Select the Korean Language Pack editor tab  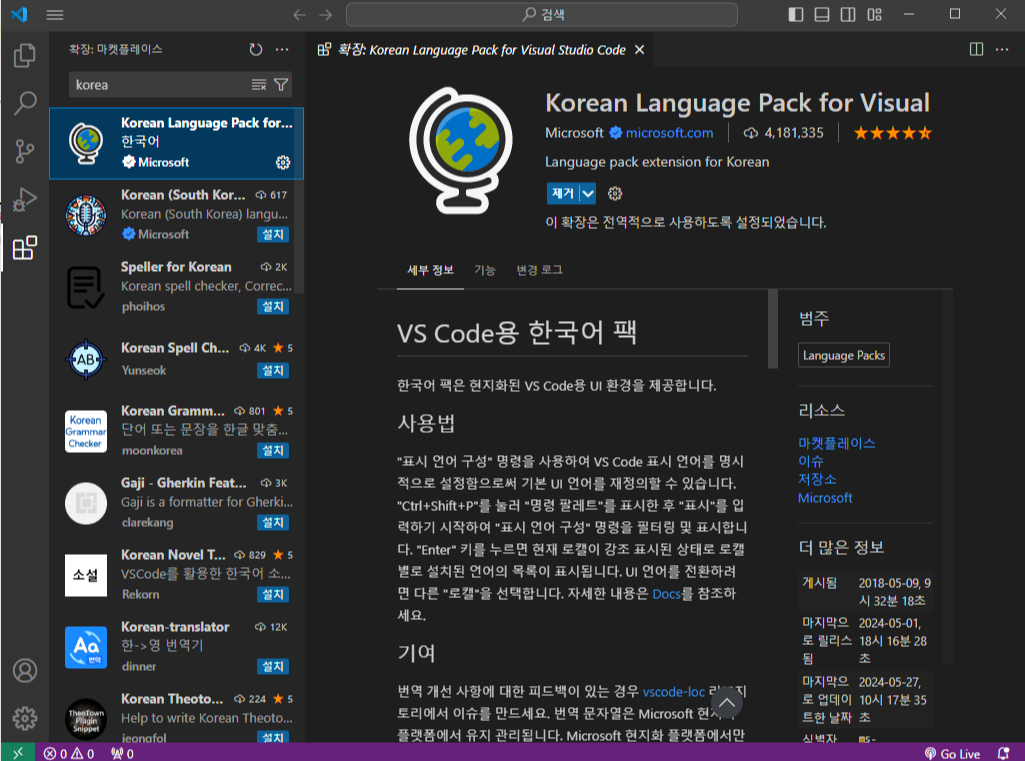point(480,50)
